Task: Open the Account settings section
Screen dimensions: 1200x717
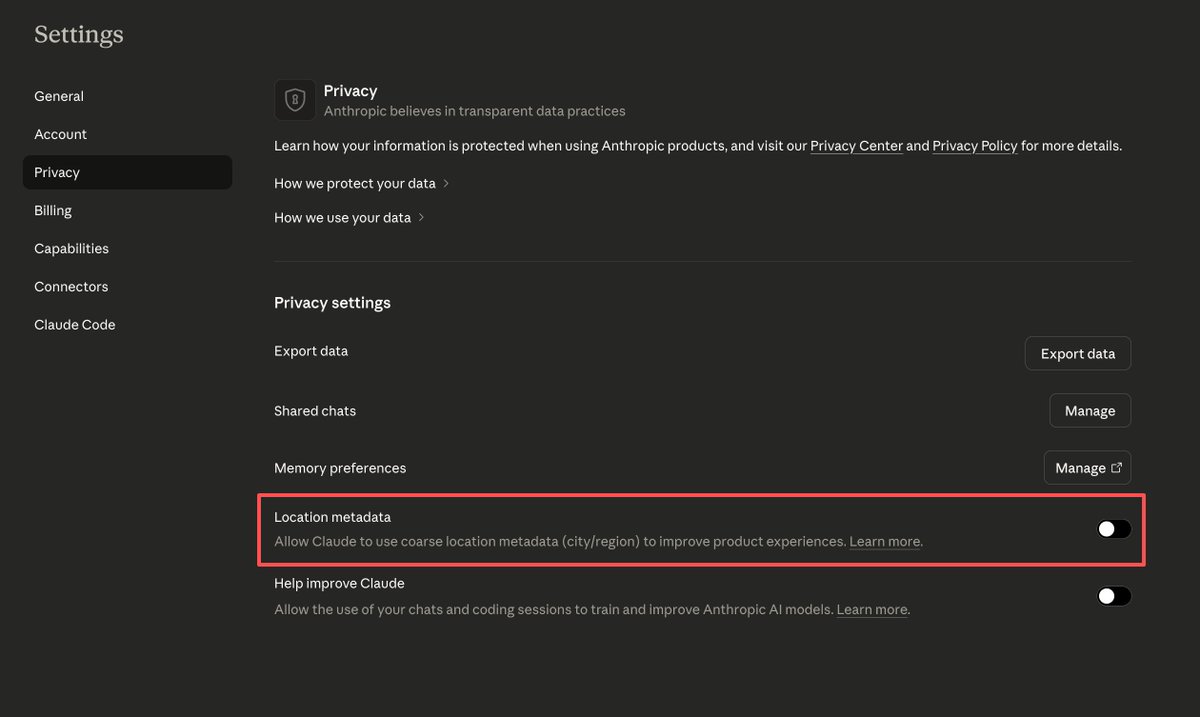Action: tap(127, 134)
